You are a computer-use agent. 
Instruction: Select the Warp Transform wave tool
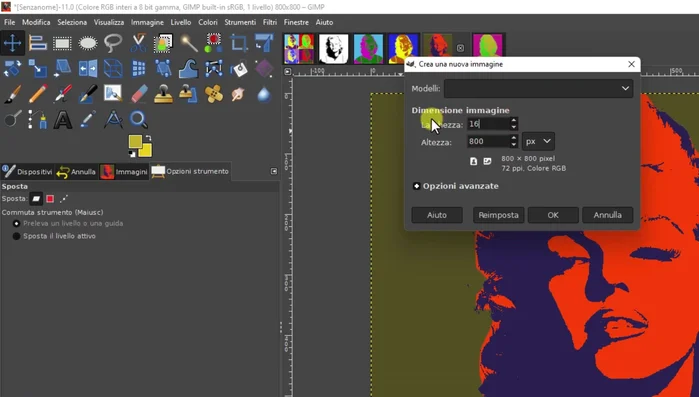coord(189,69)
